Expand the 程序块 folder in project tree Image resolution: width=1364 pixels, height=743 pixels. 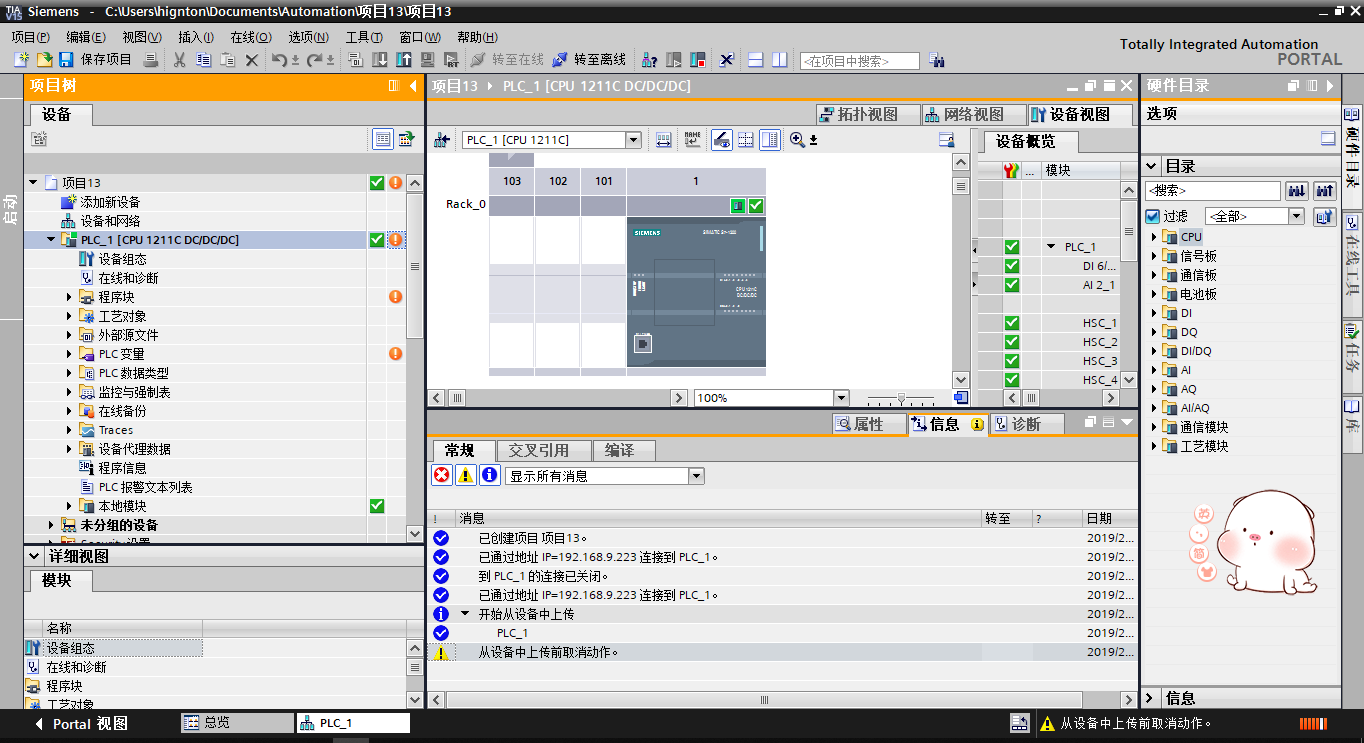70,297
